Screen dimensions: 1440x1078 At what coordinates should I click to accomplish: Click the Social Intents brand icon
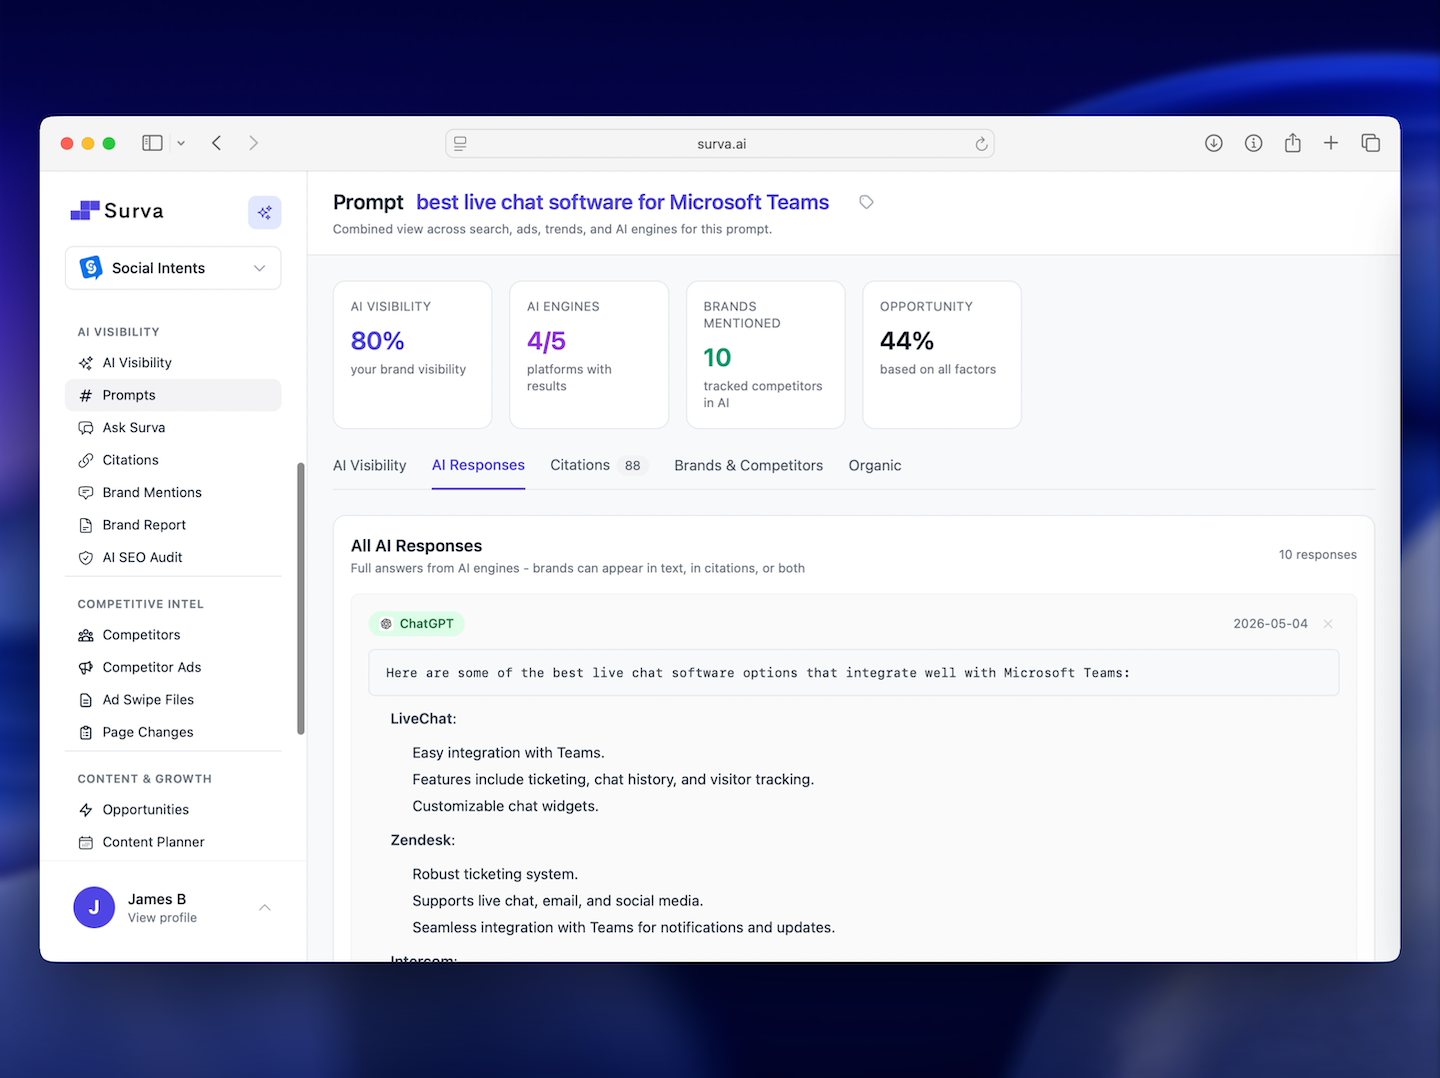tap(91, 267)
